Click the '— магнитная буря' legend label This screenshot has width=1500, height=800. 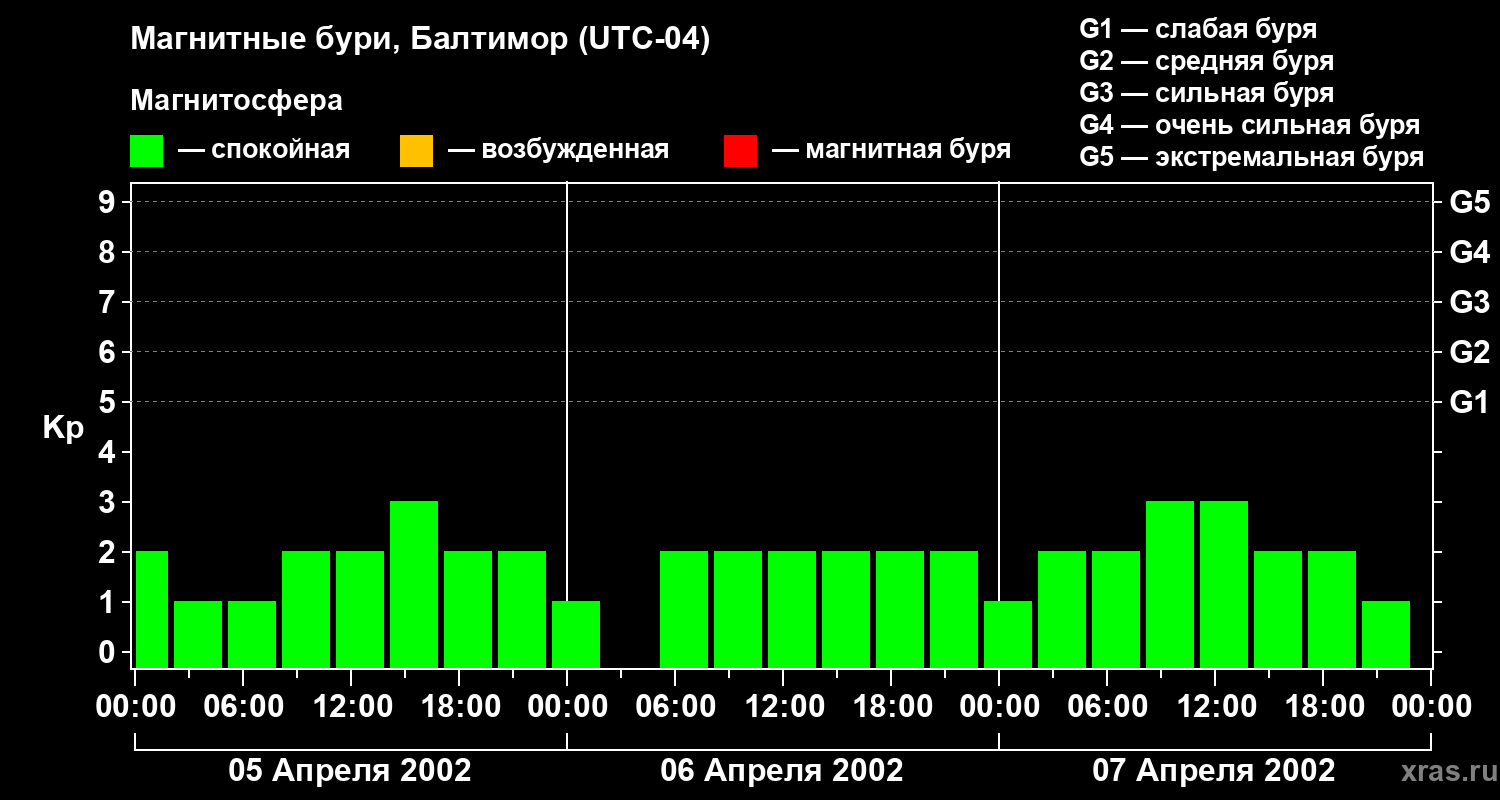(x=891, y=151)
